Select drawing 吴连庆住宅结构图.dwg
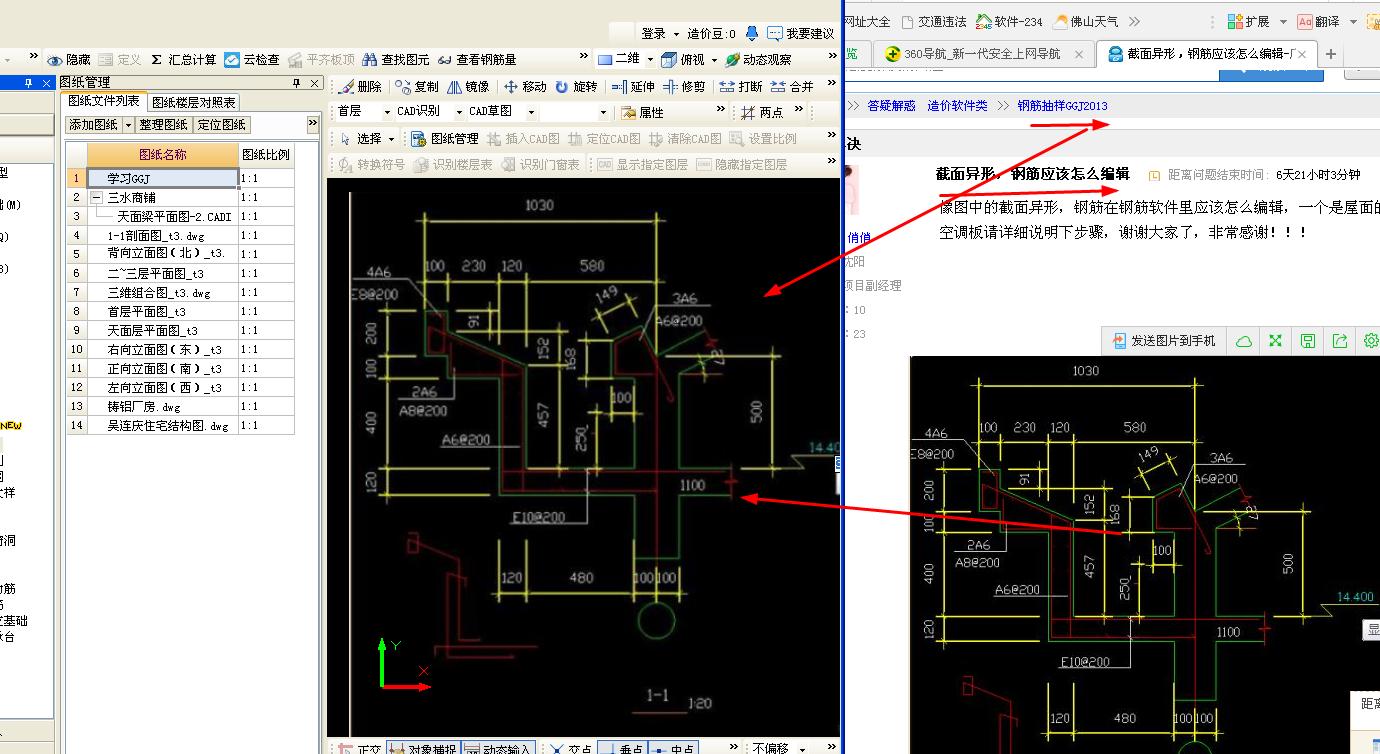The width and height of the screenshot is (1380, 754). tap(162, 426)
